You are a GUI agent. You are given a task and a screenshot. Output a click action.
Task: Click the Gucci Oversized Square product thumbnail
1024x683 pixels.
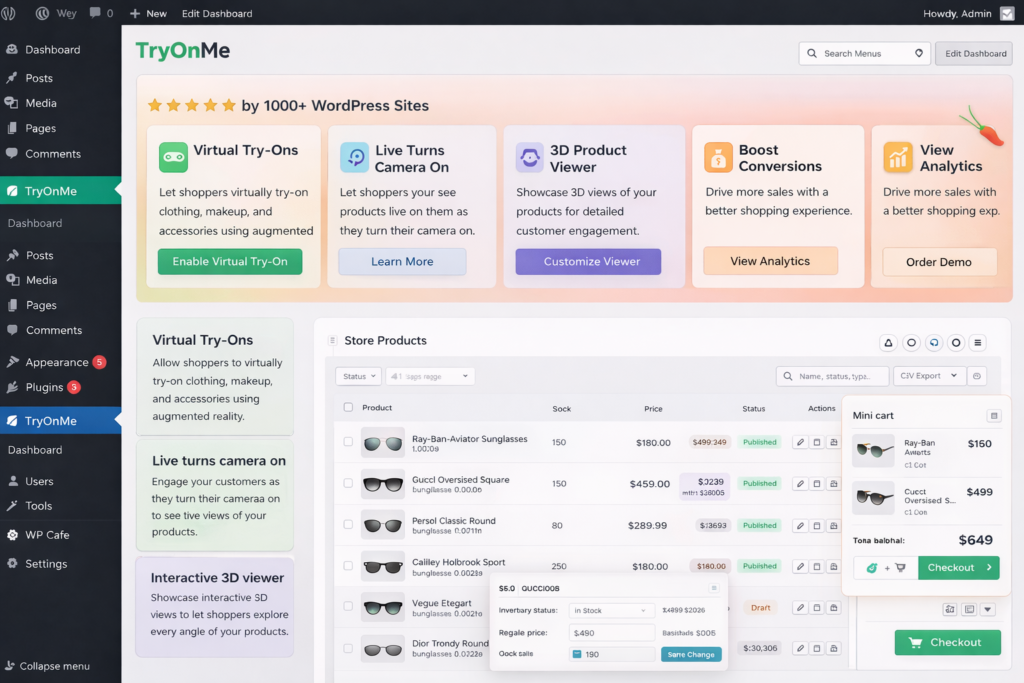point(382,484)
